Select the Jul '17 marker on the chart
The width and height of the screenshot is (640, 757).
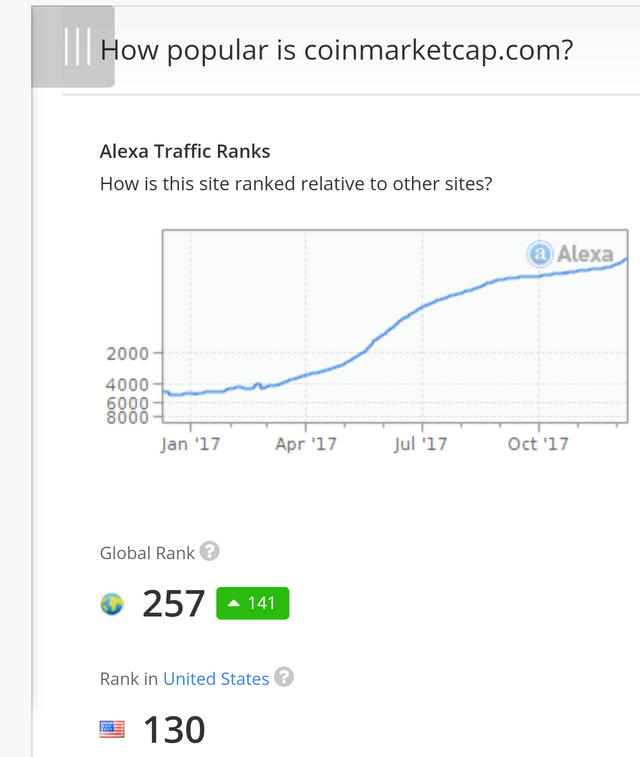click(421, 444)
